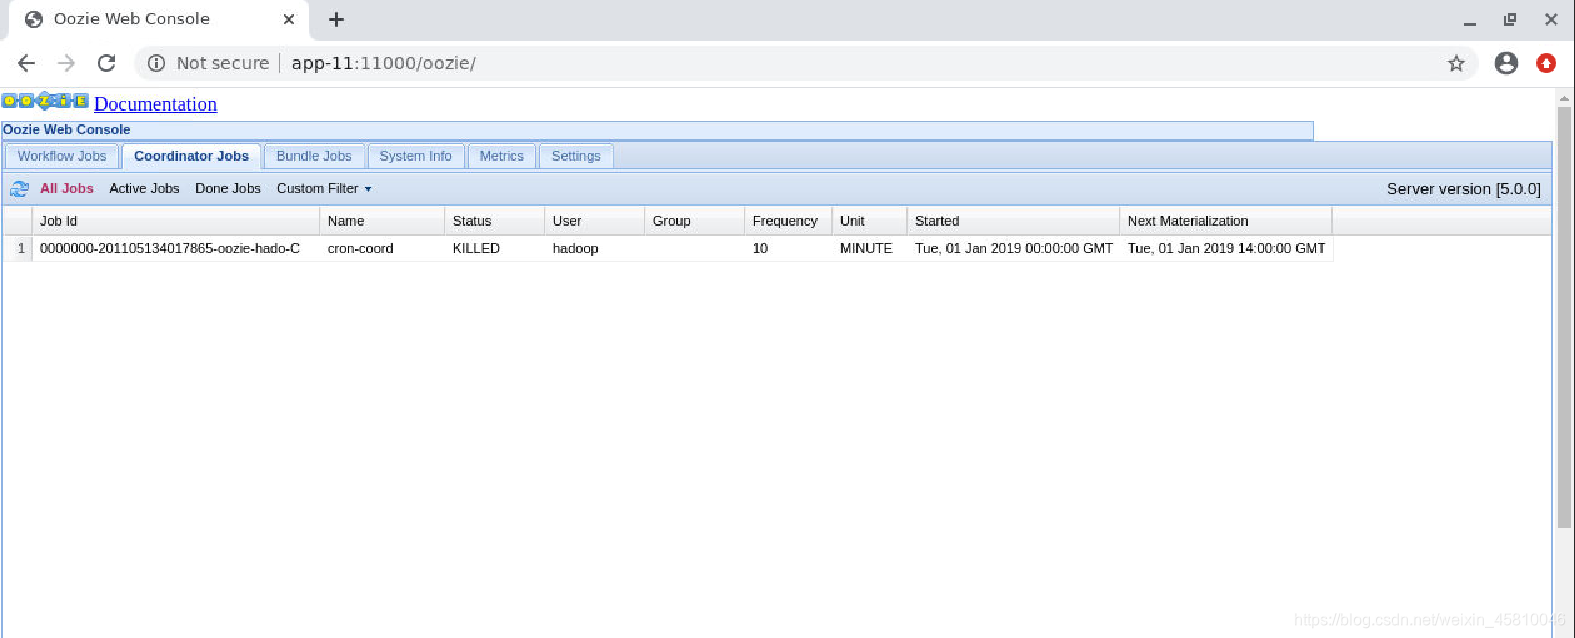Sort by Frequency column header
1575x638 pixels.
coord(788,221)
